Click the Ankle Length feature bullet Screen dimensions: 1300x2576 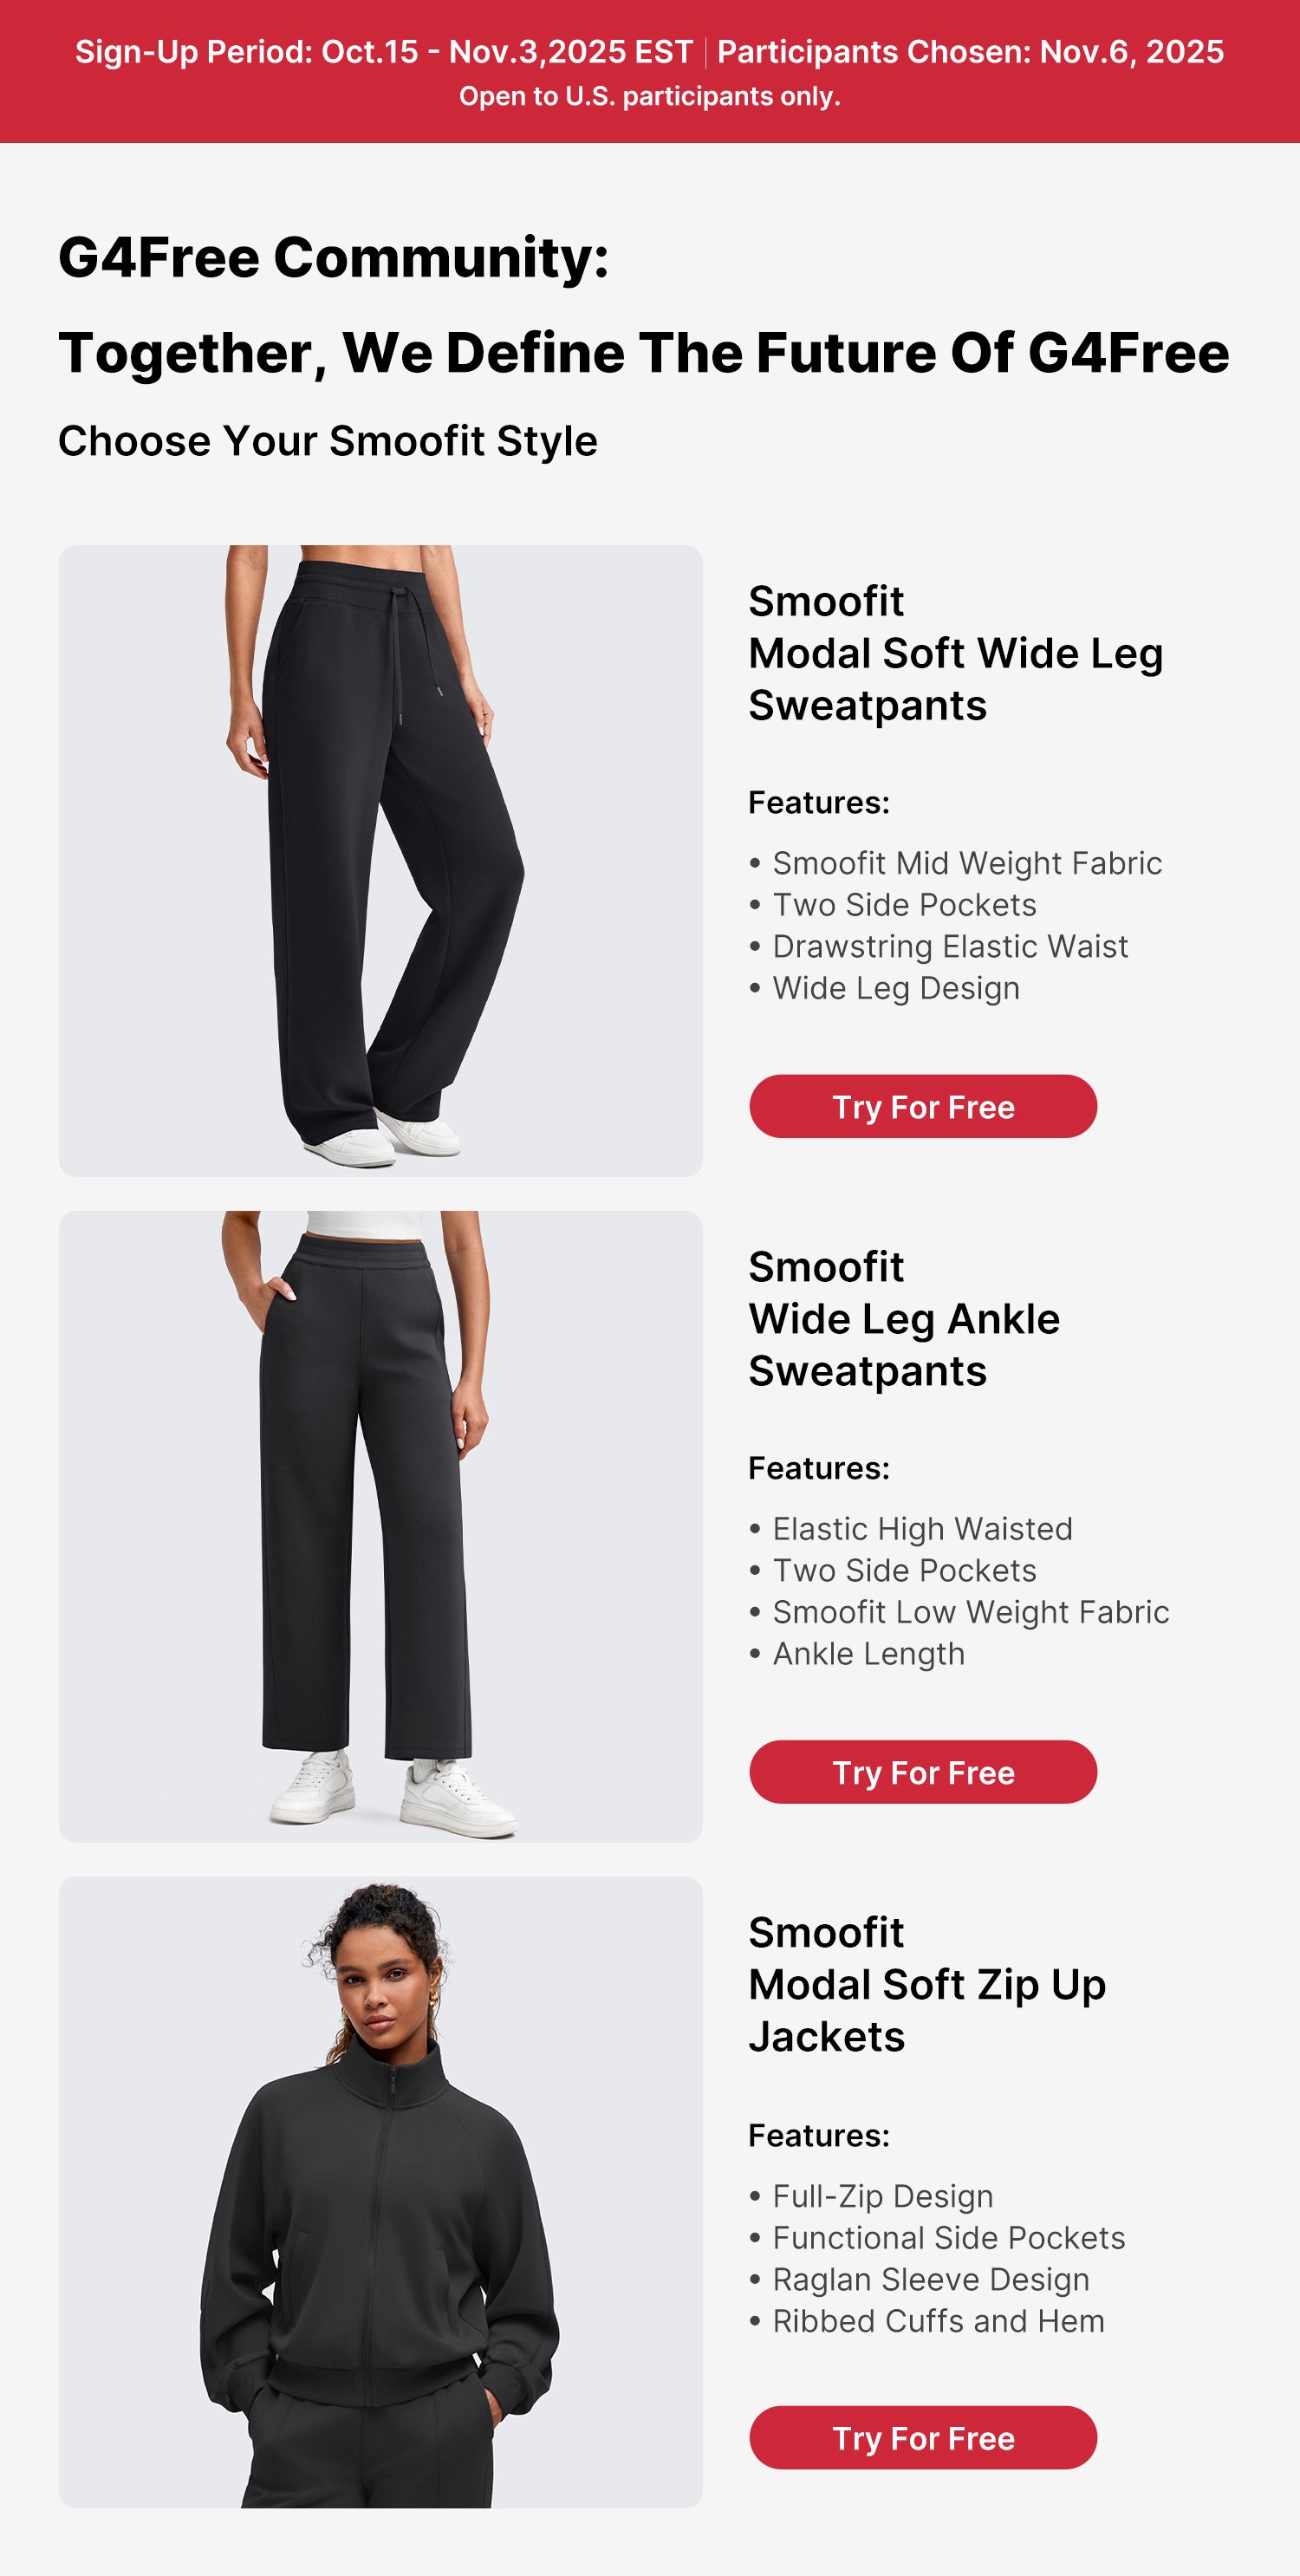857,1654
